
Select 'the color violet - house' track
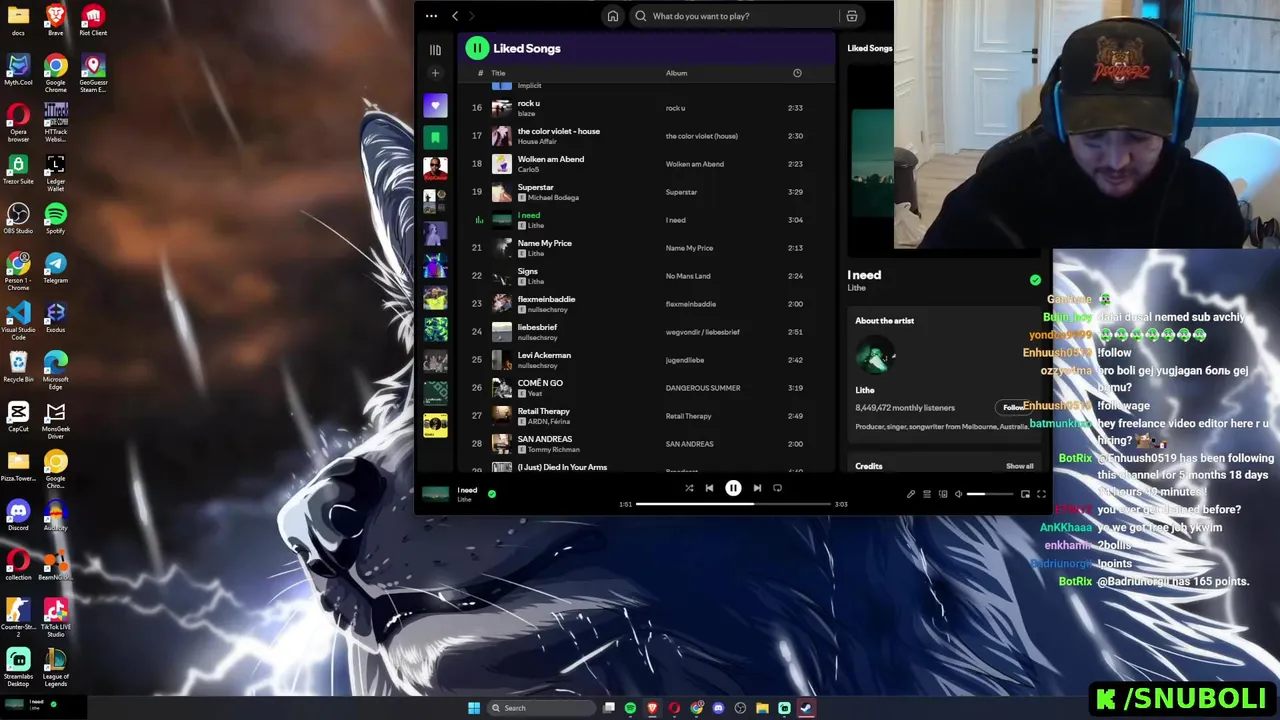pos(645,136)
